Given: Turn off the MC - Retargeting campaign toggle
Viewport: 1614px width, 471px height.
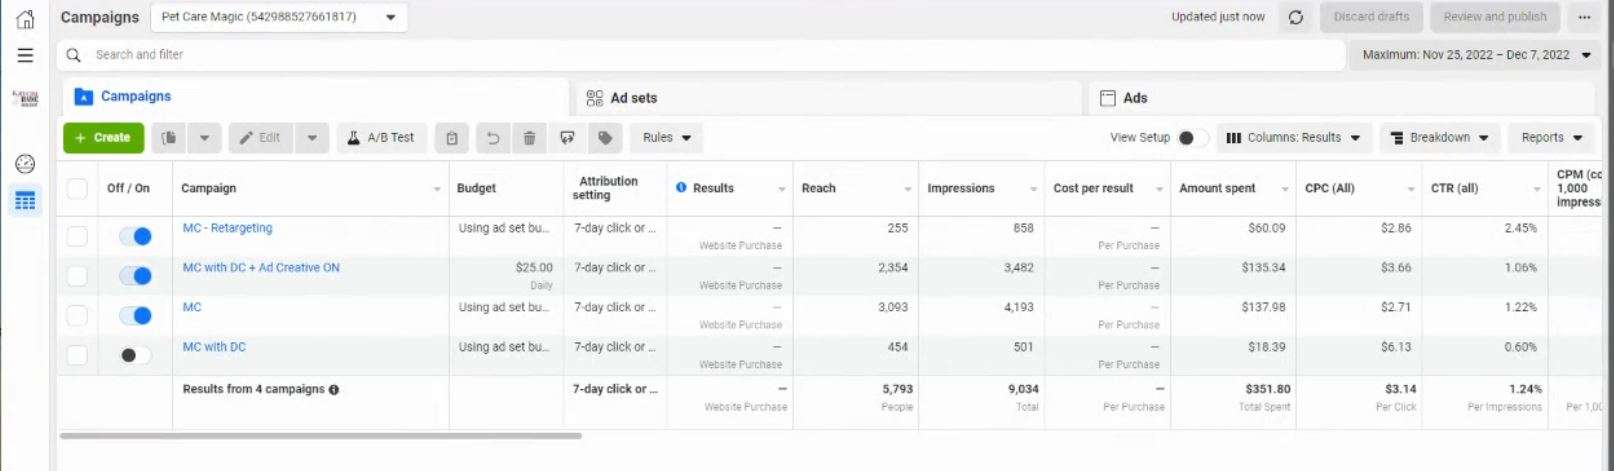Looking at the screenshot, I should click(x=135, y=236).
